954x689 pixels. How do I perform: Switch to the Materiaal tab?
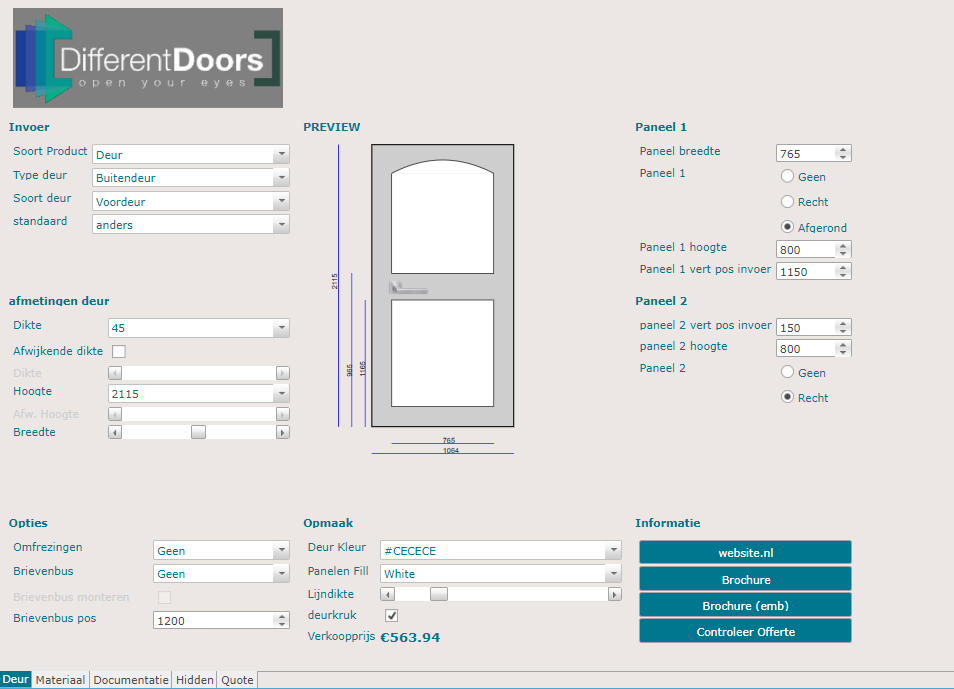tap(60, 680)
